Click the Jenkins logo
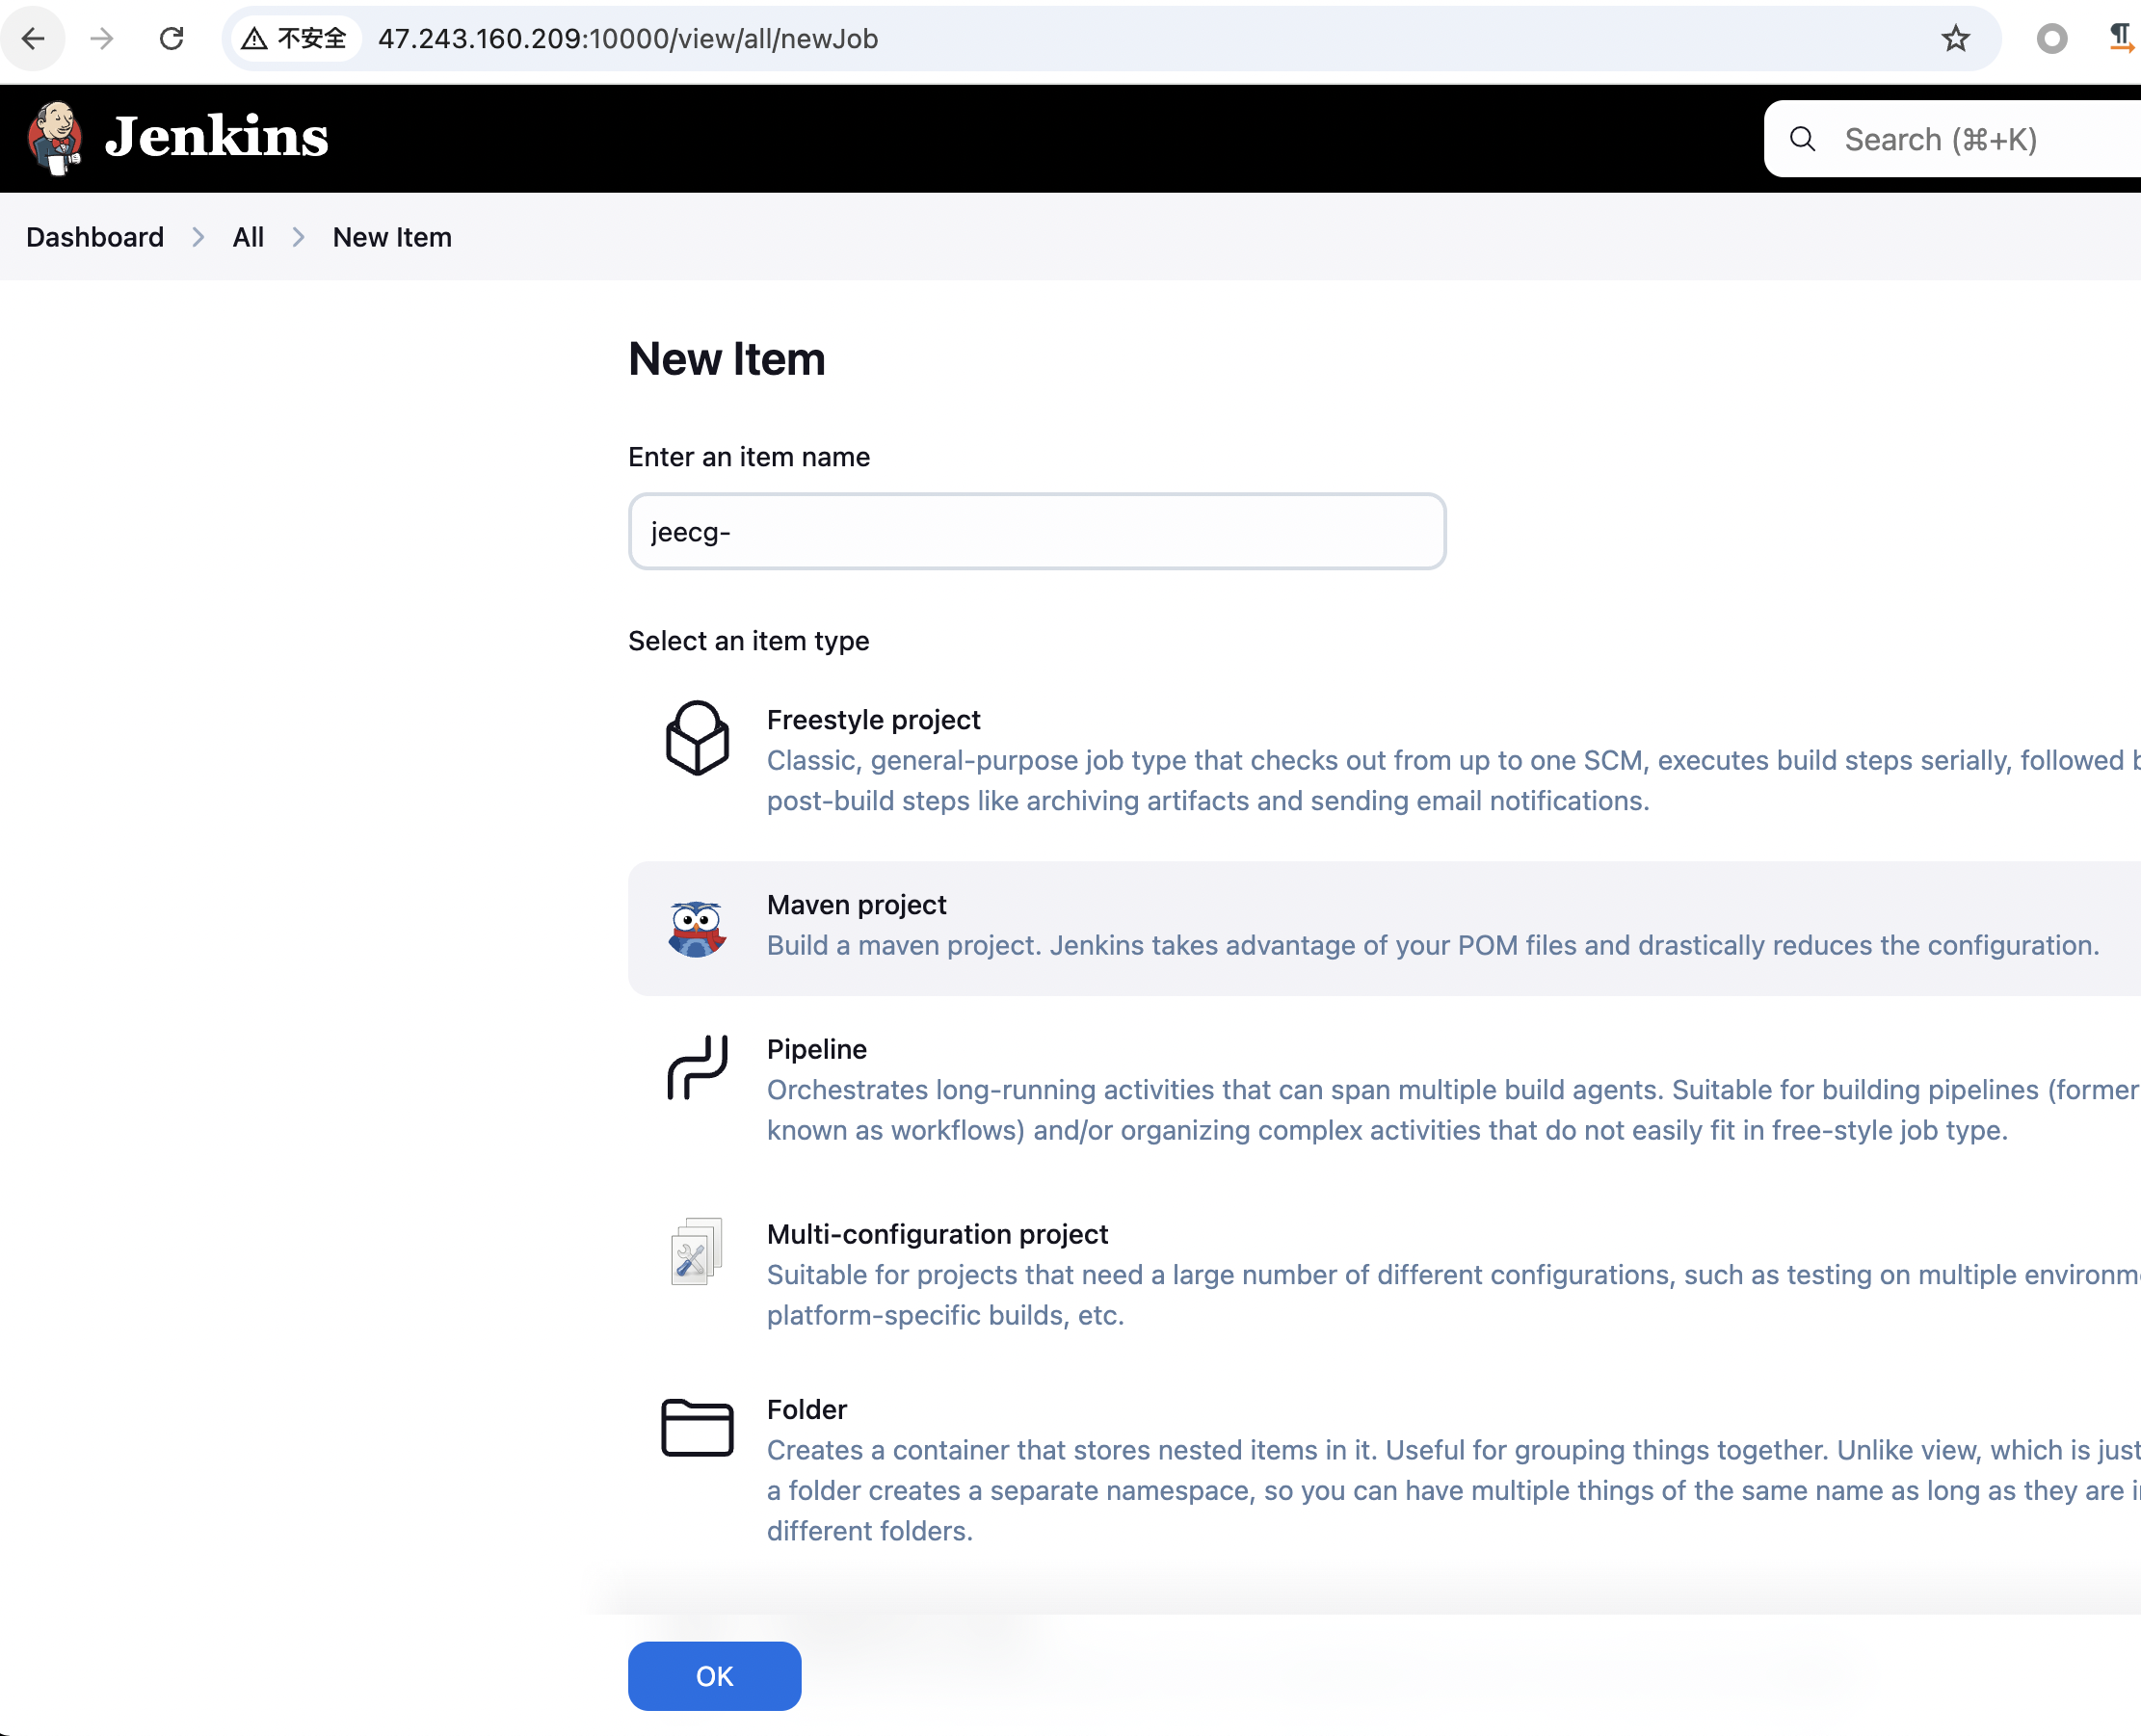 tap(180, 137)
